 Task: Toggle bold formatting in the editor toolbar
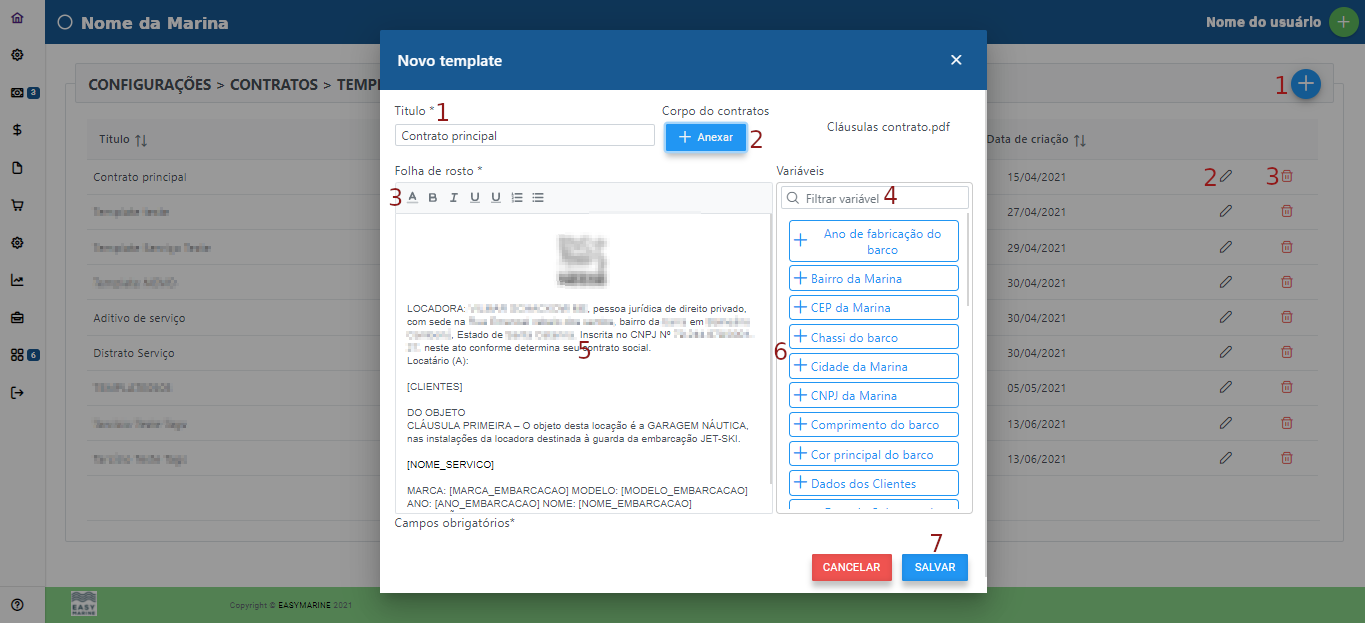pyautogui.click(x=433, y=198)
